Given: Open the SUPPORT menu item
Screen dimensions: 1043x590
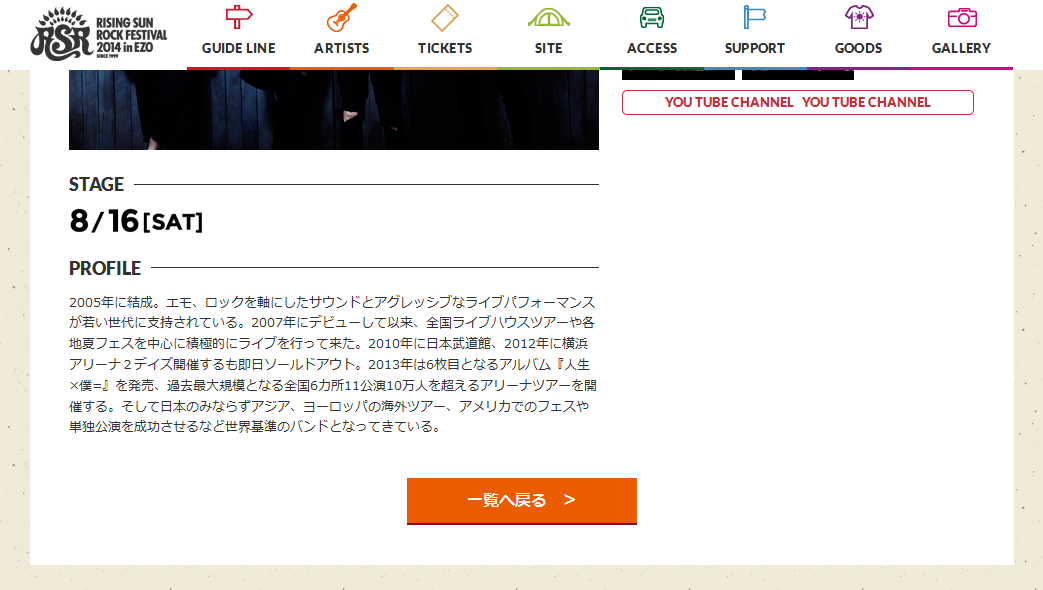Looking at the screenshot, I should [x=754, y=48].
